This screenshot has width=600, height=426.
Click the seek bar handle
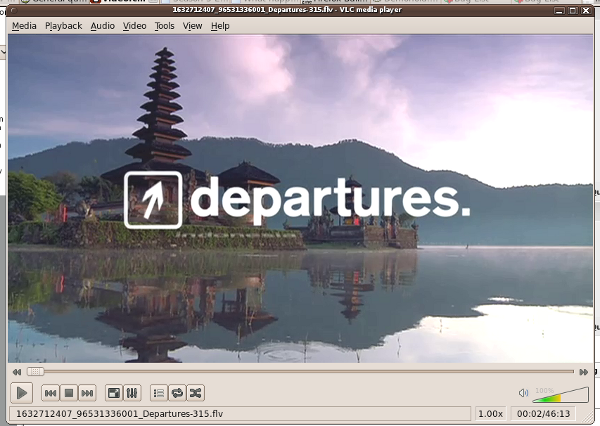click(35, 372)
